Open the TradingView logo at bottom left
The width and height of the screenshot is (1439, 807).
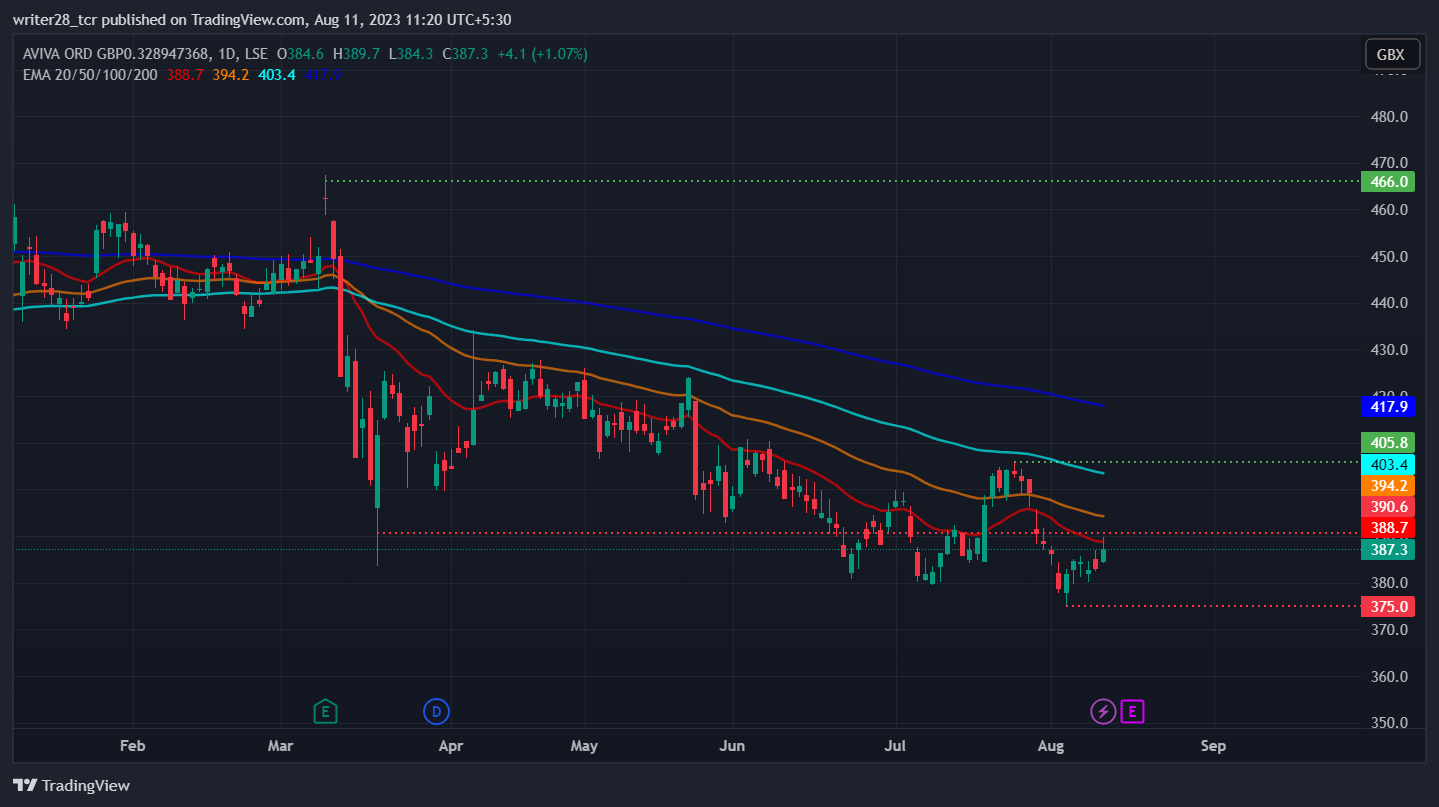pos(71,785)
